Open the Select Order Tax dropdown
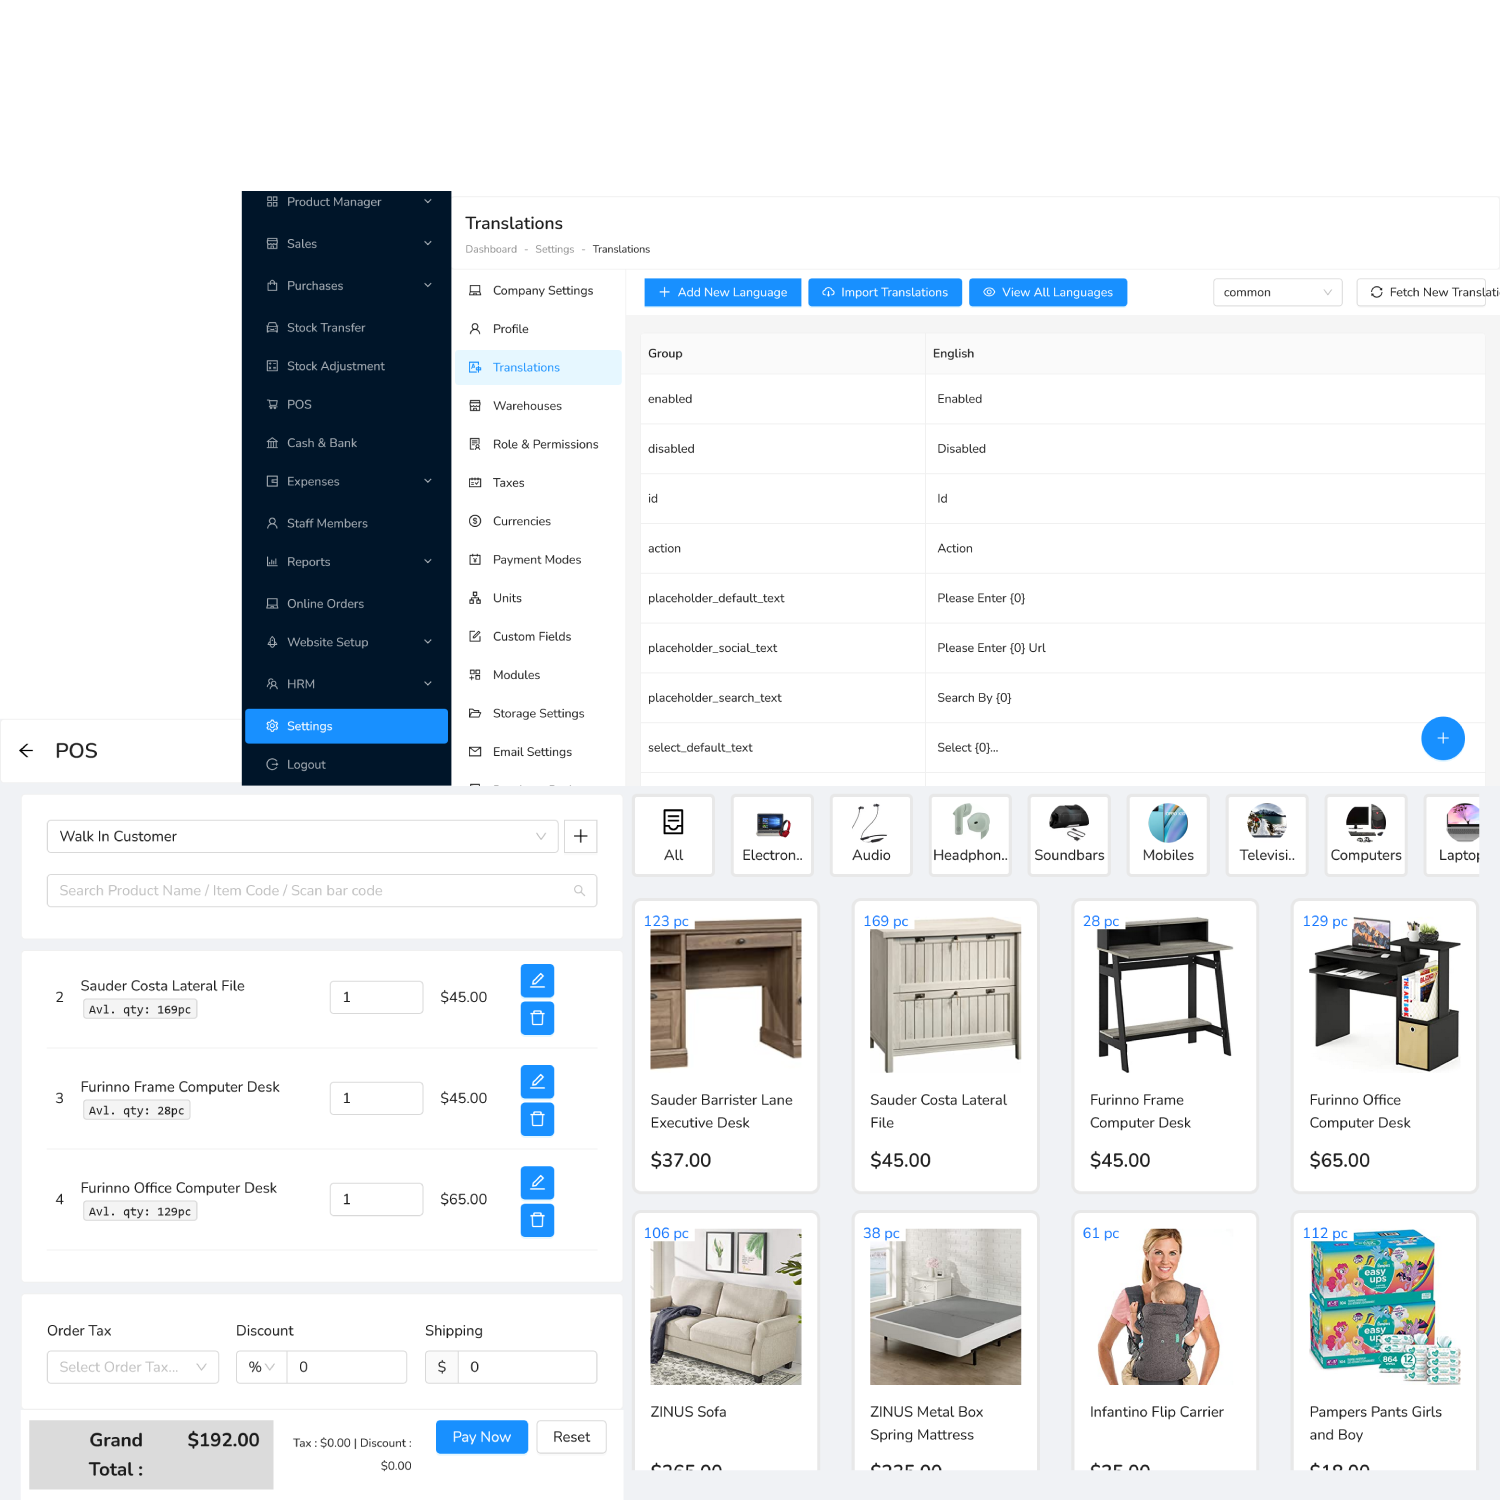 [x=132, y=1367]
